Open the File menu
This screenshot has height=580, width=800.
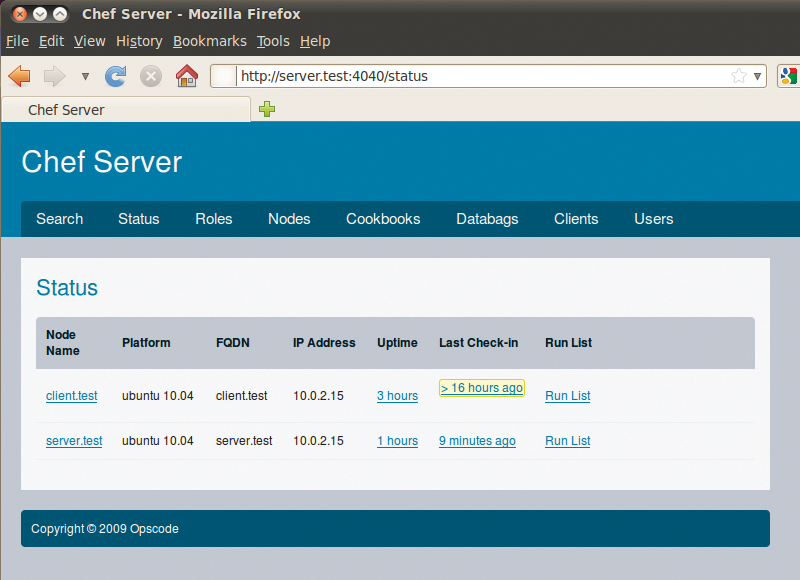click(17, 41)
